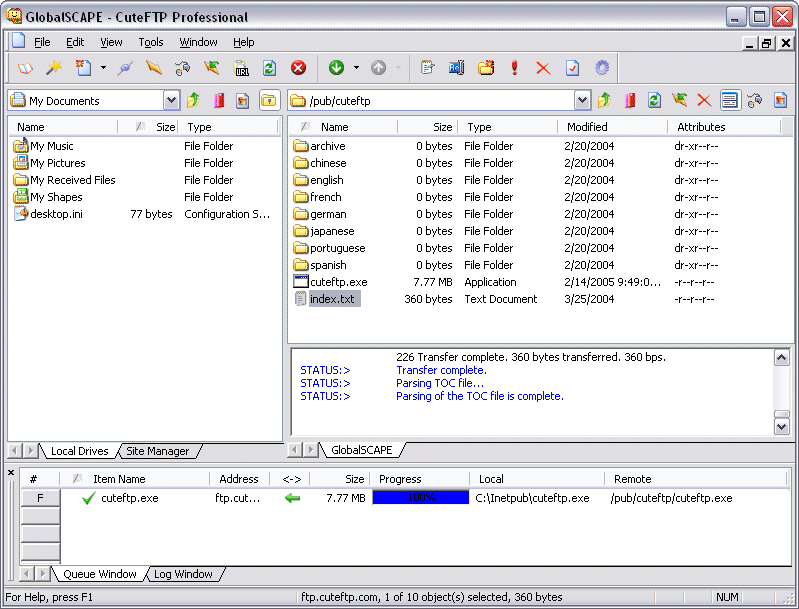Open the Tools menu
This screenshot has height=609, width=799.
tap(151, 42)
